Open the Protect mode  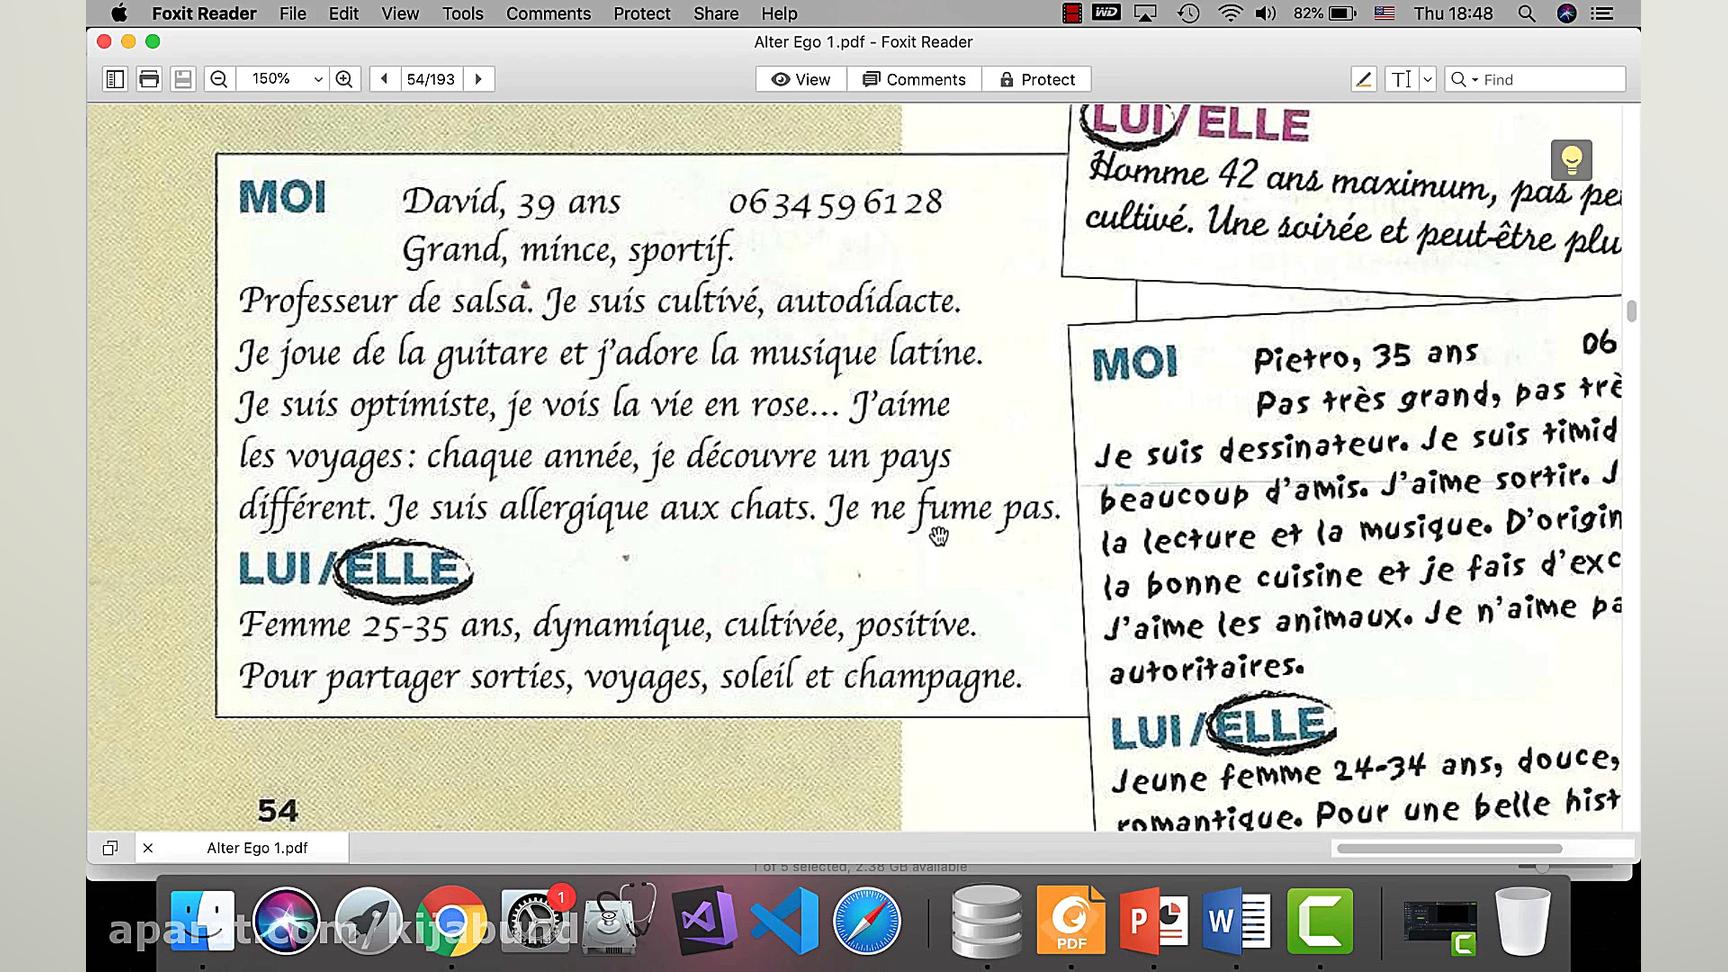[1036, 79]
